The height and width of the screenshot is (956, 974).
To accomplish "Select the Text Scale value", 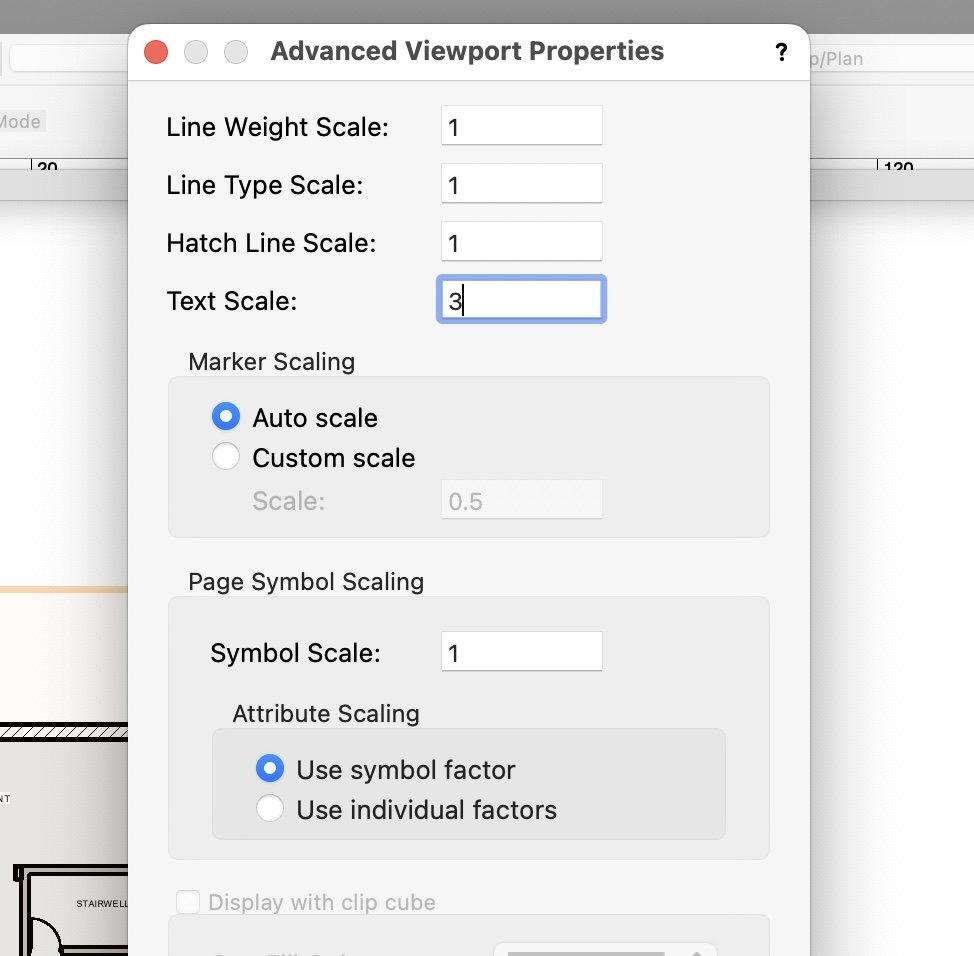I will tap(521, 299).
